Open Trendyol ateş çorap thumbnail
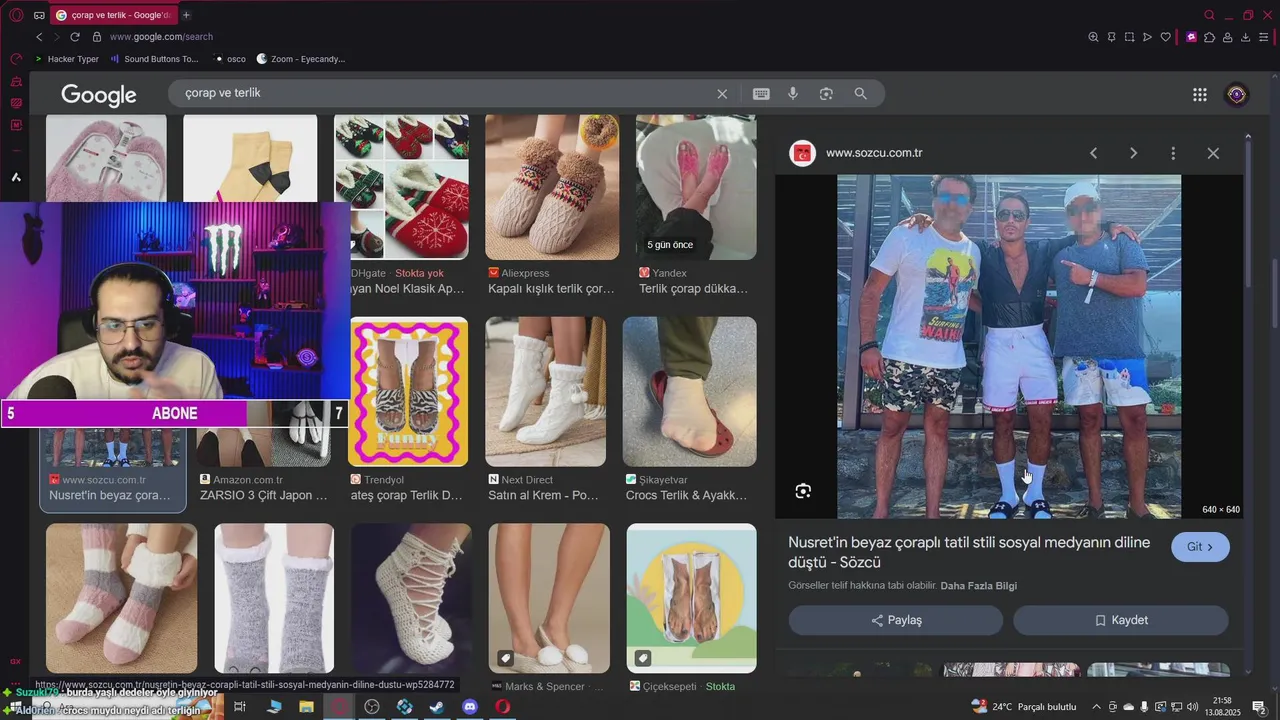Screen dimensions: 1280x720 point(408,391)
